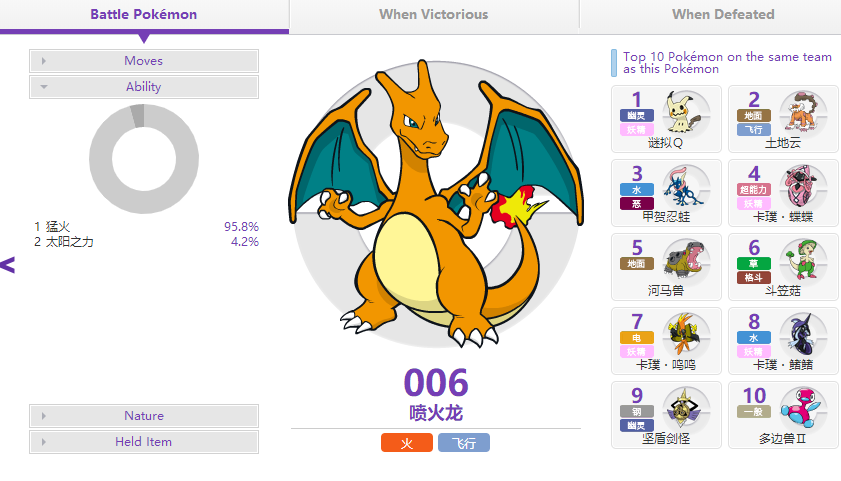Click the 甲贺忍蛙 name label
This screenshot has width=841, height=481.
[666, 217]
